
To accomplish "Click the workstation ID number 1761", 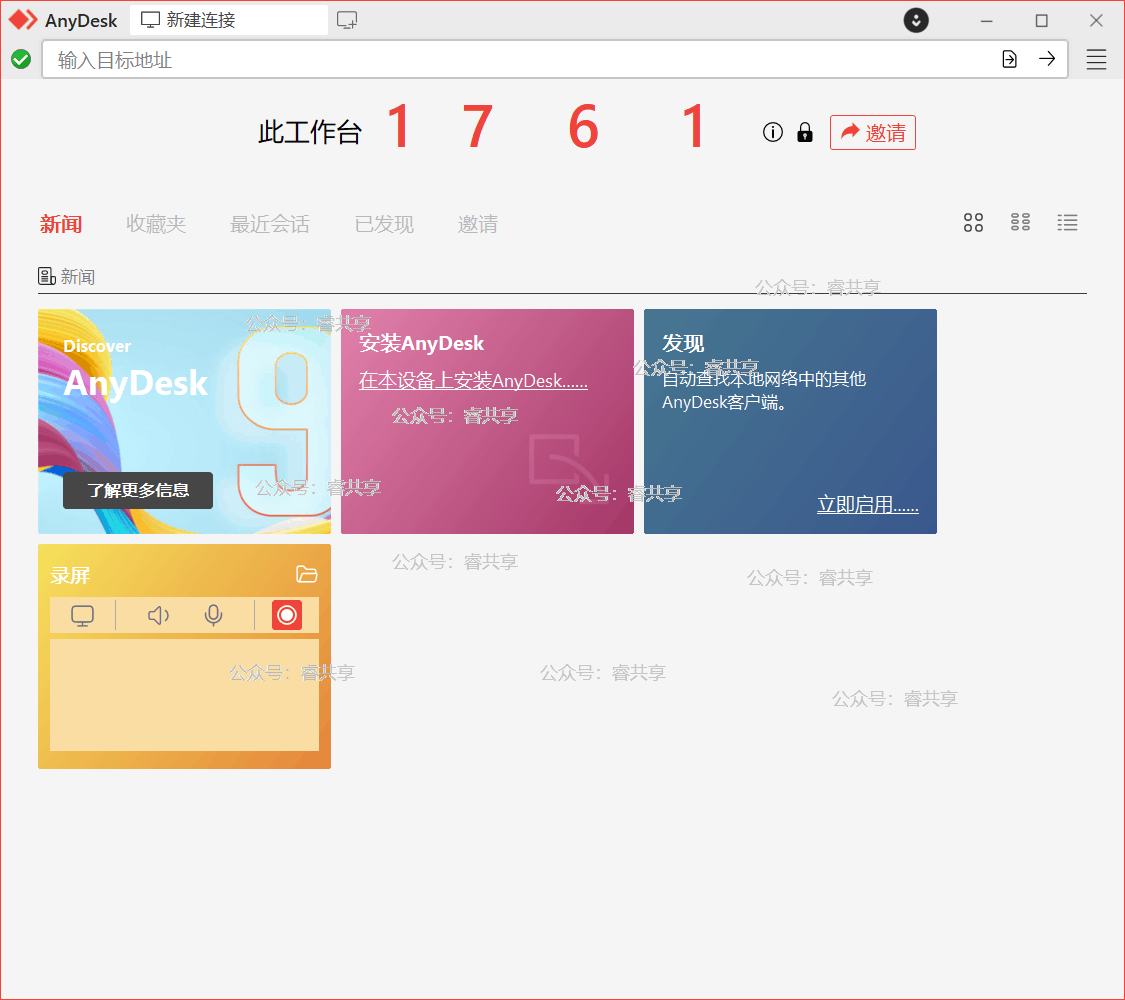I will pyautogui.click(x=545, y=127).
